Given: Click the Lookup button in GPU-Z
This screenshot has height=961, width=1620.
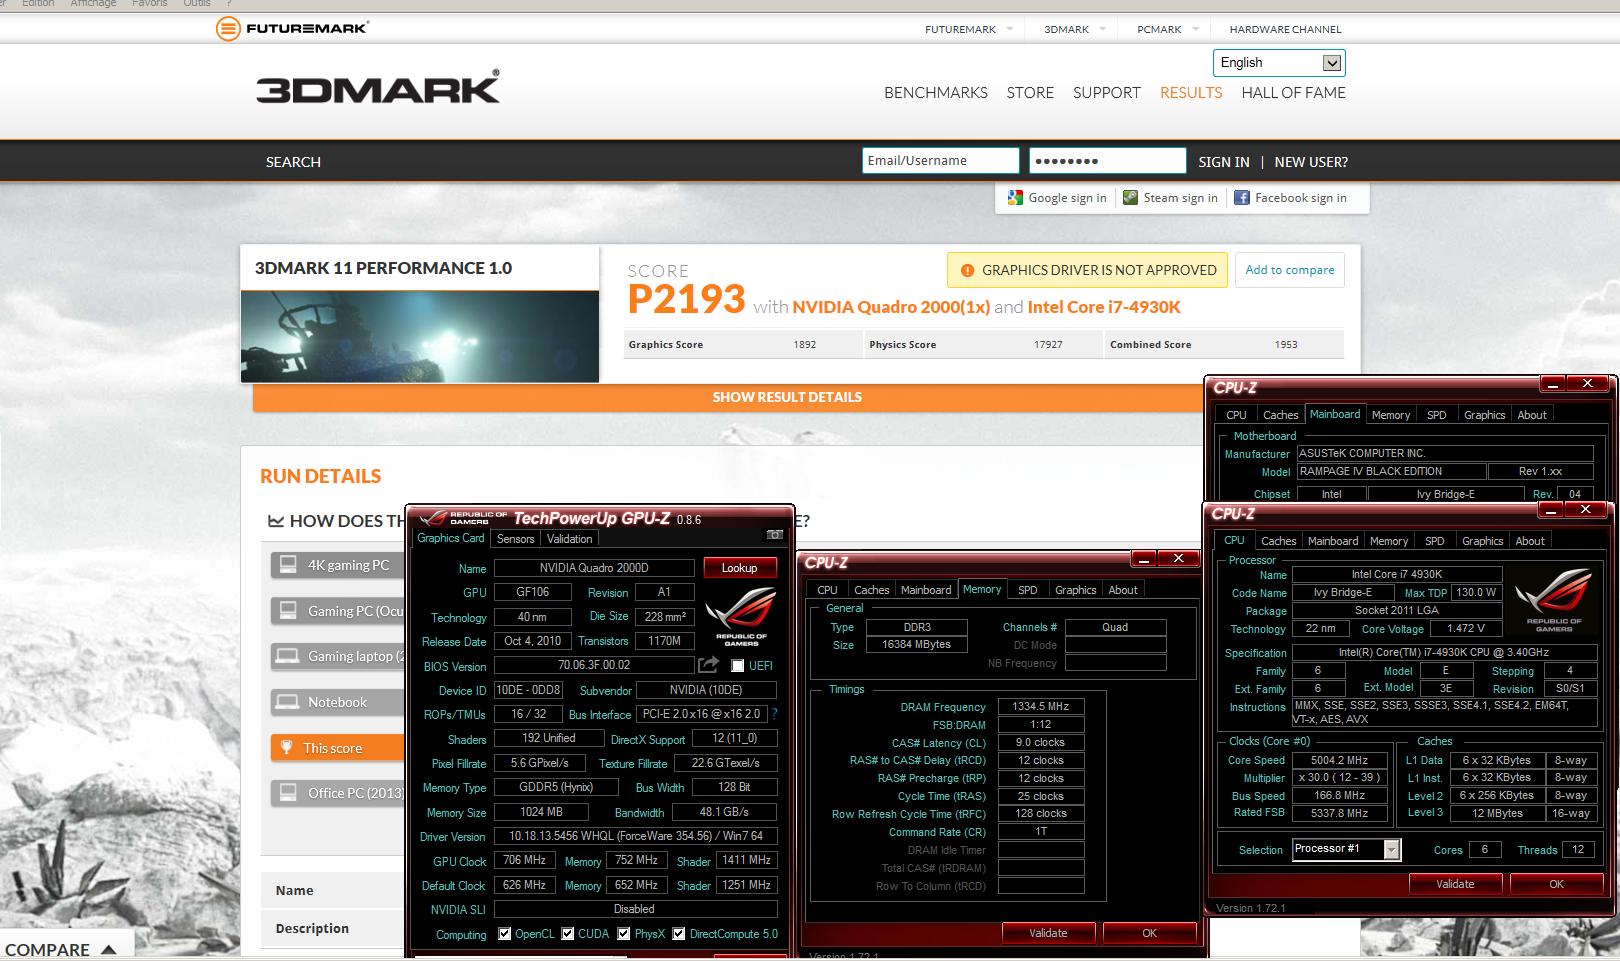Looking at the screenshot, I should pyautogui.click(x=740, y=568).
